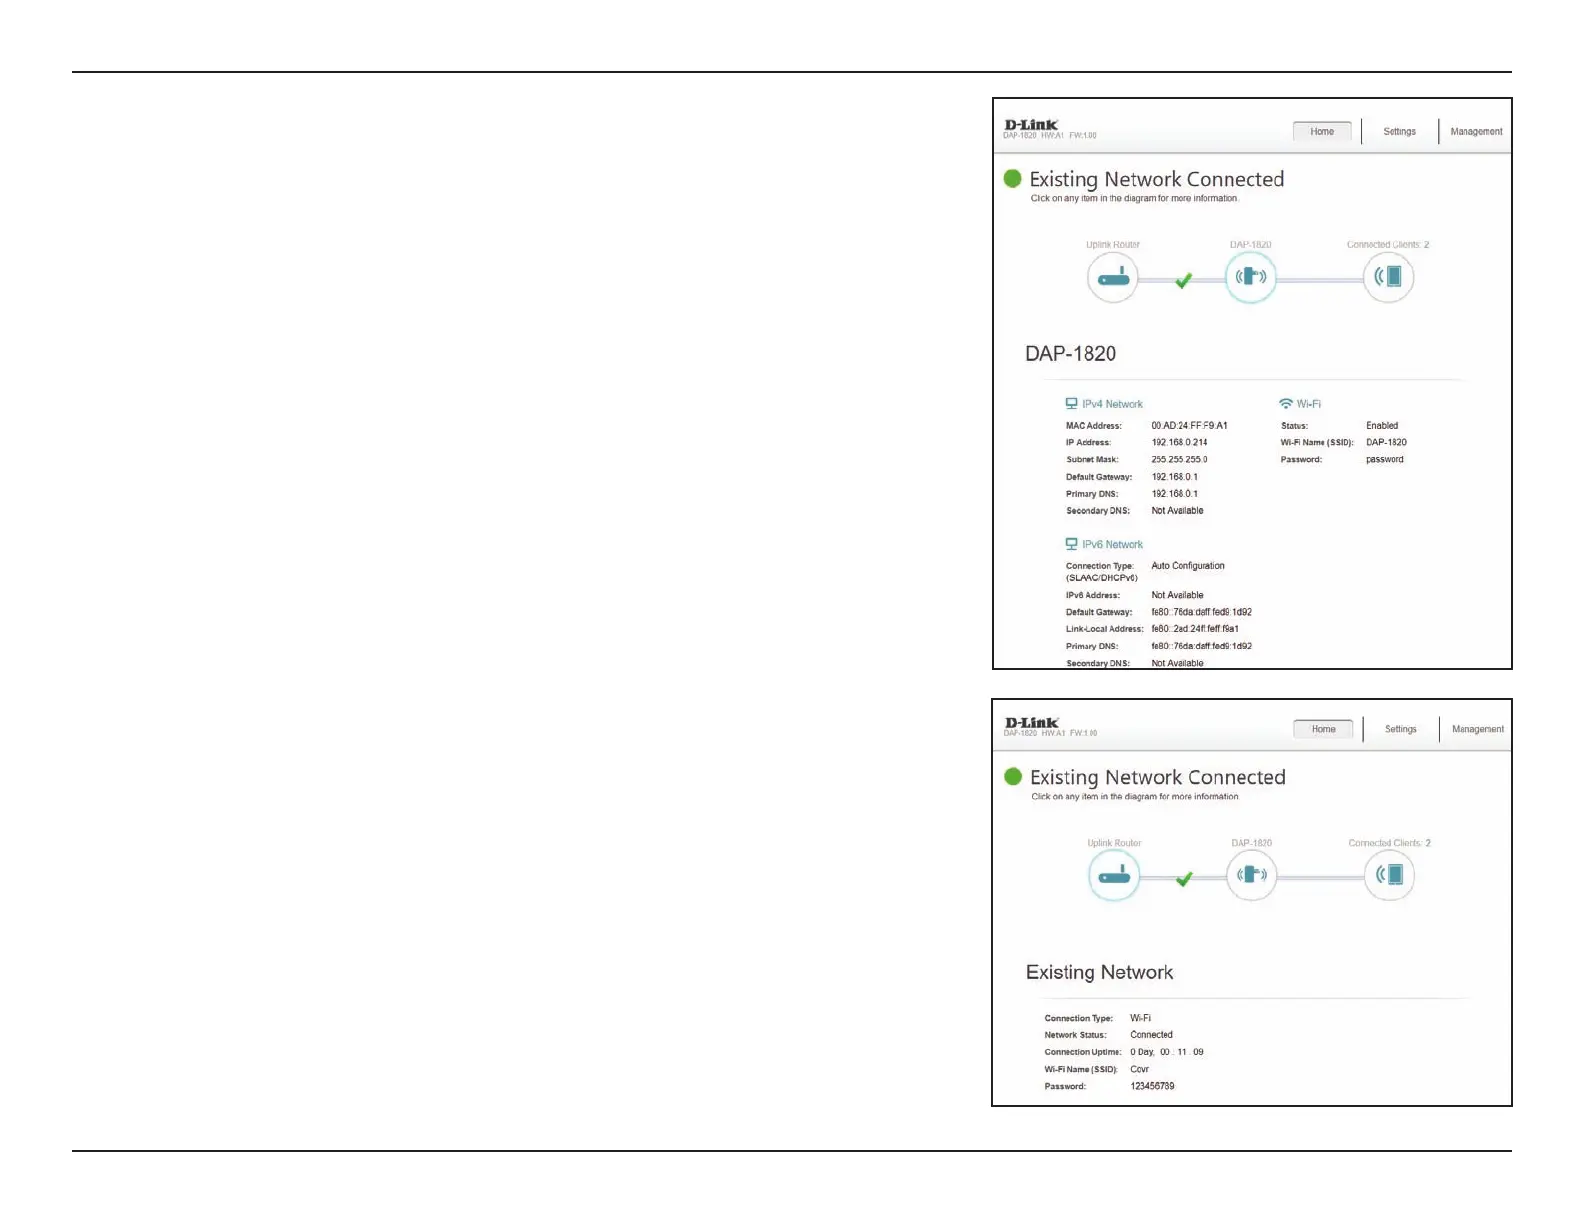Click the DAP-1820 extender icon on the Existing Network page
This screenshot has height=1224, width=1584.
pos(1252,876)
